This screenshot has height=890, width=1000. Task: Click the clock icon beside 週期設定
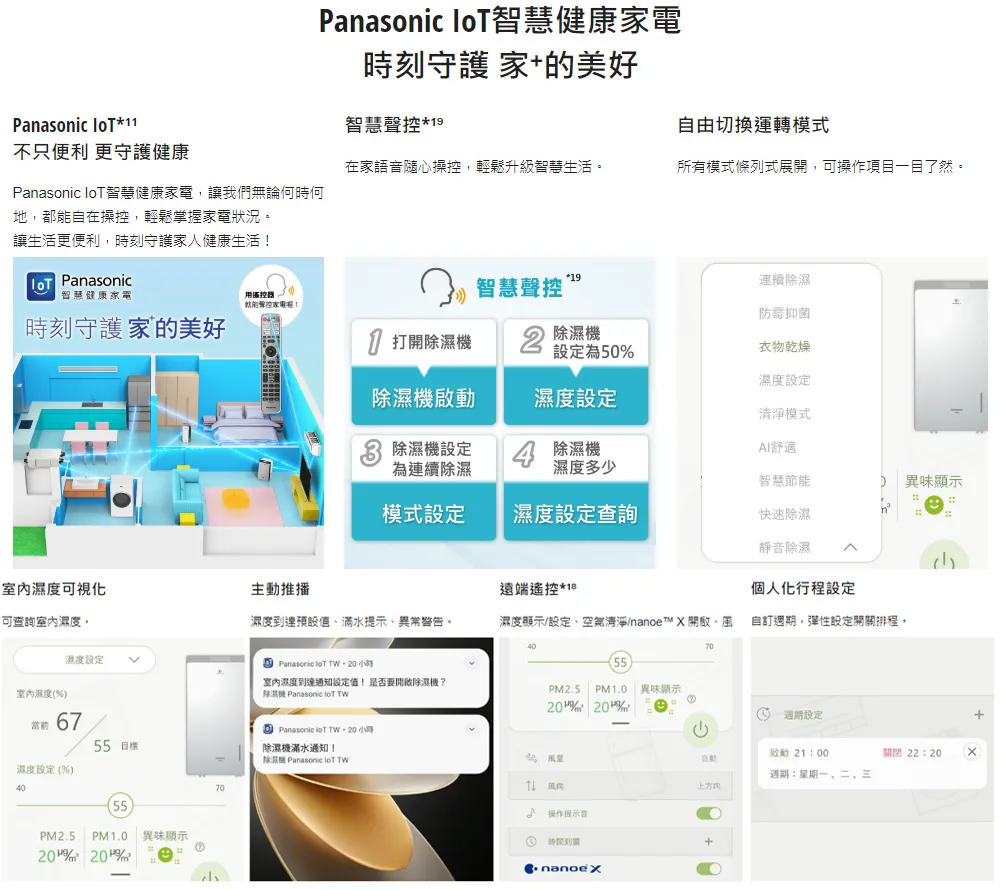(x=763, y=715)
